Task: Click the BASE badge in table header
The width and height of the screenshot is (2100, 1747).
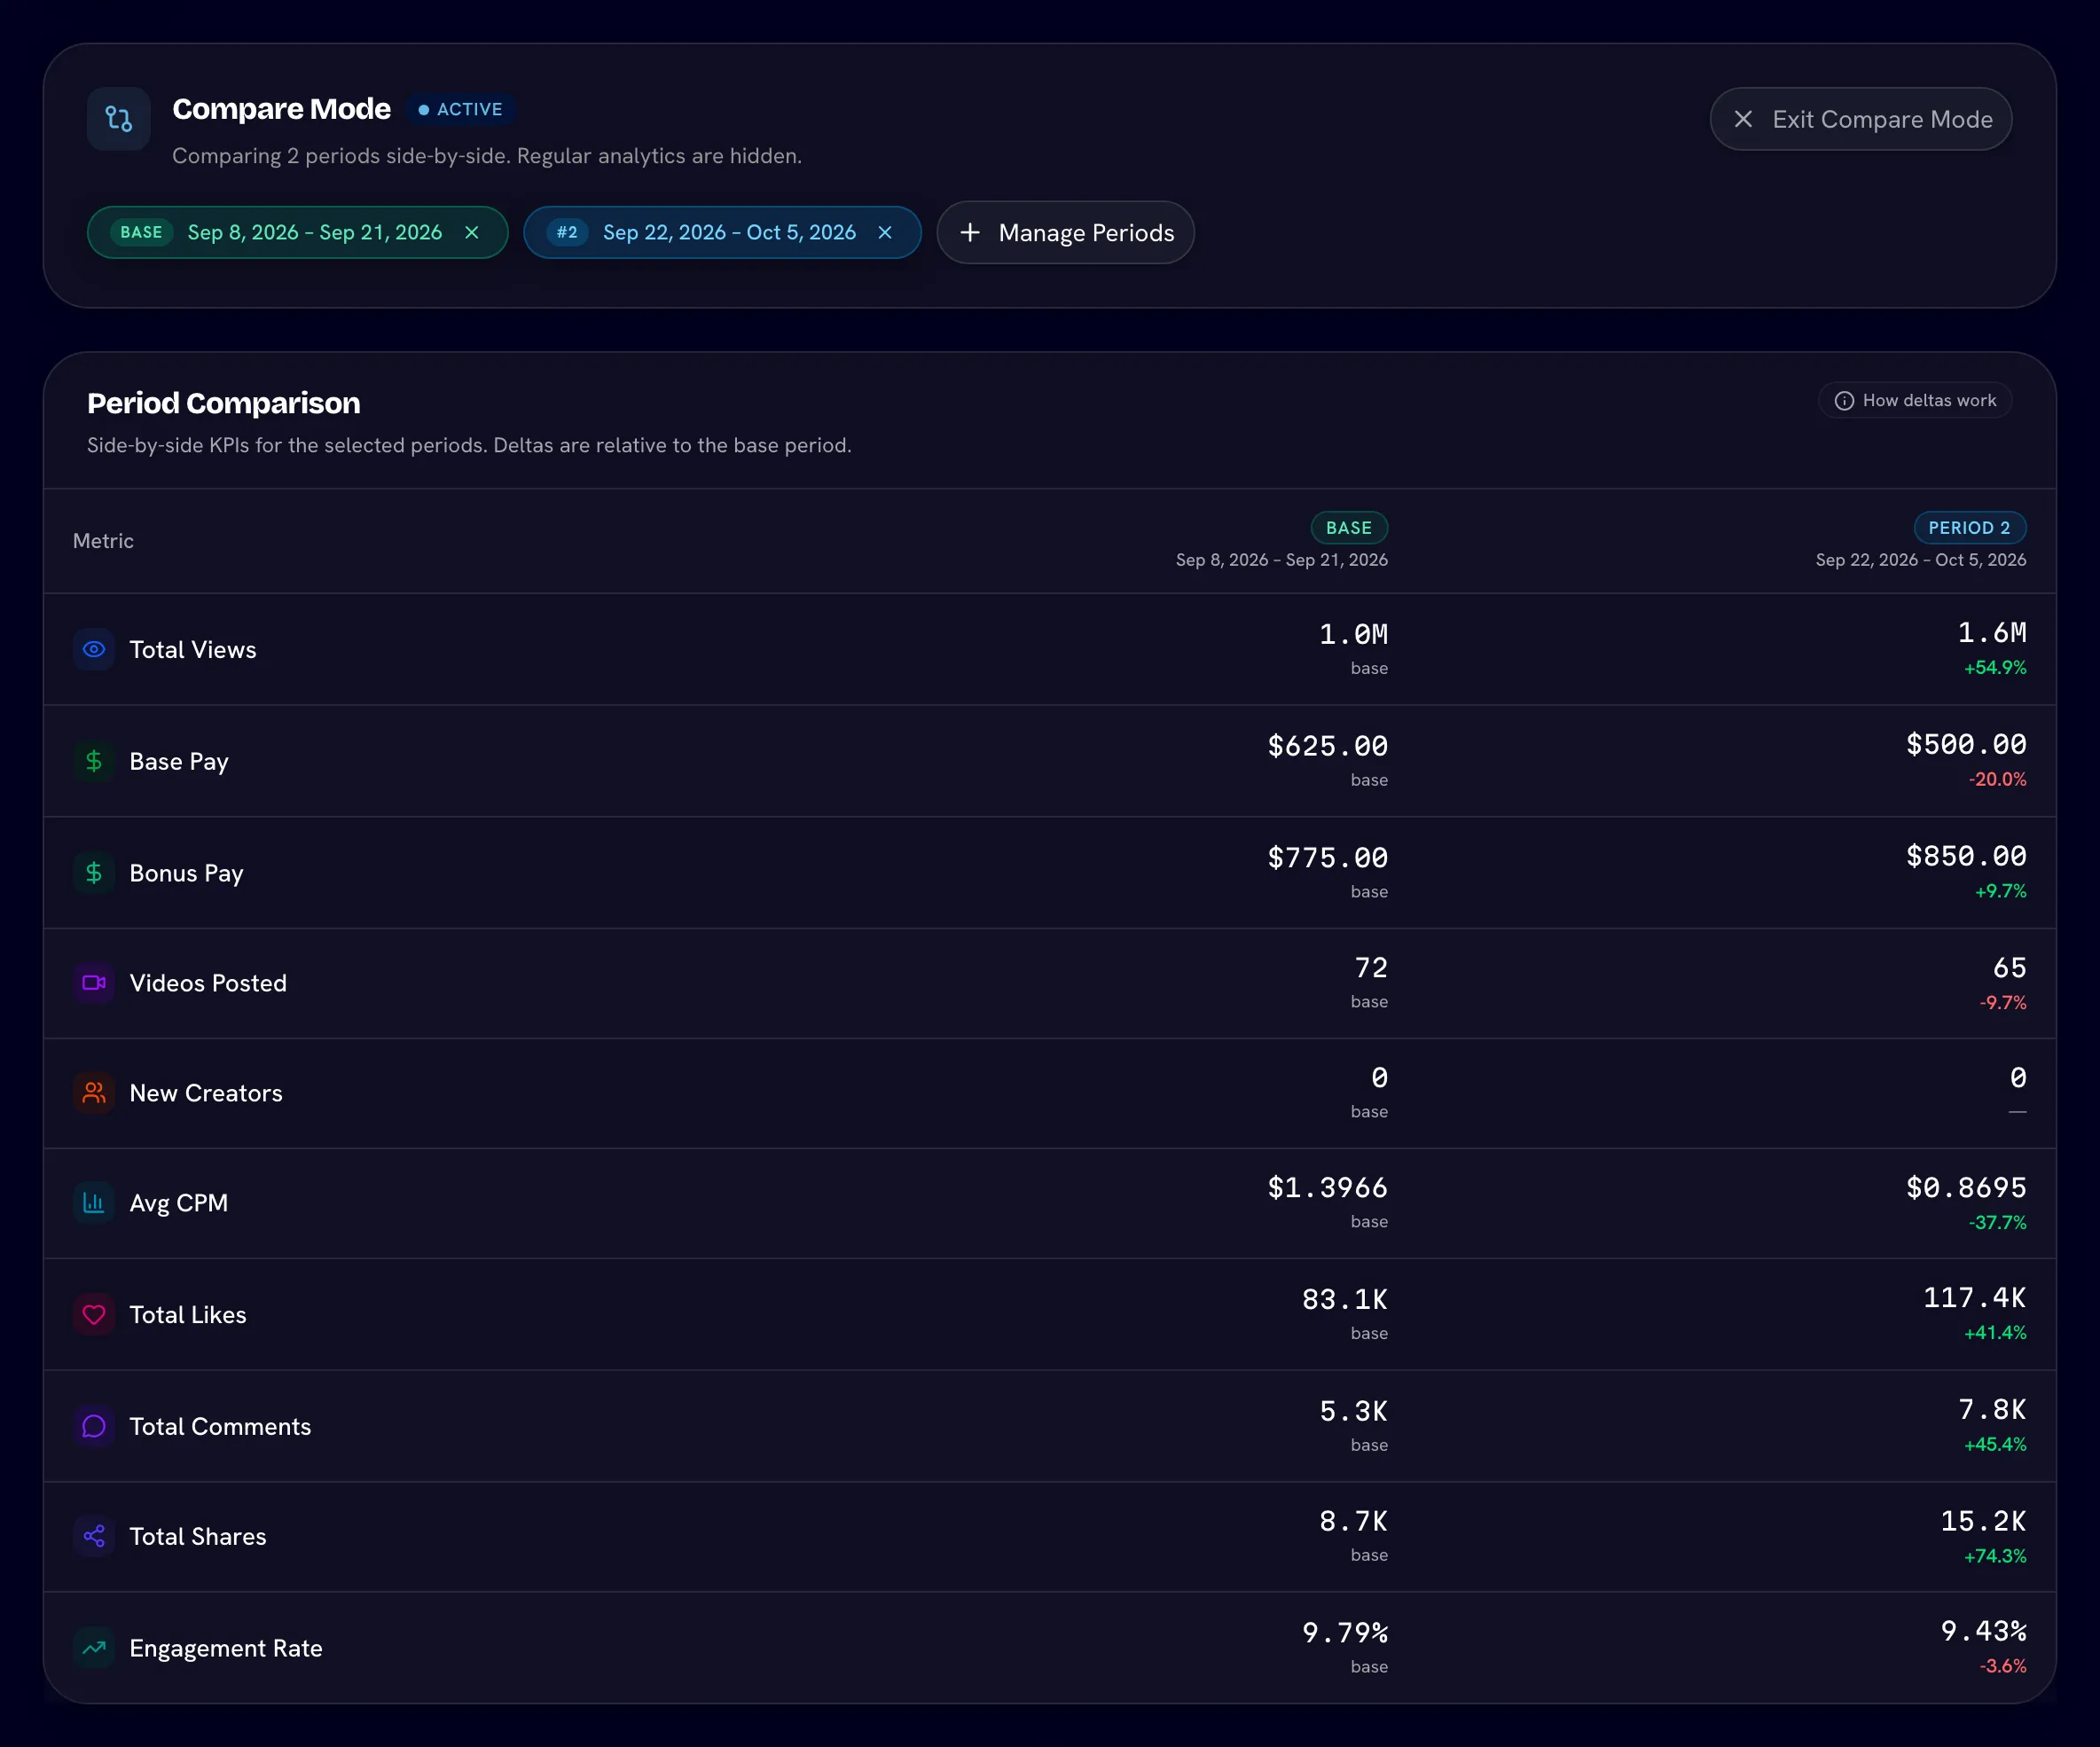Action: click(1349, 528)
